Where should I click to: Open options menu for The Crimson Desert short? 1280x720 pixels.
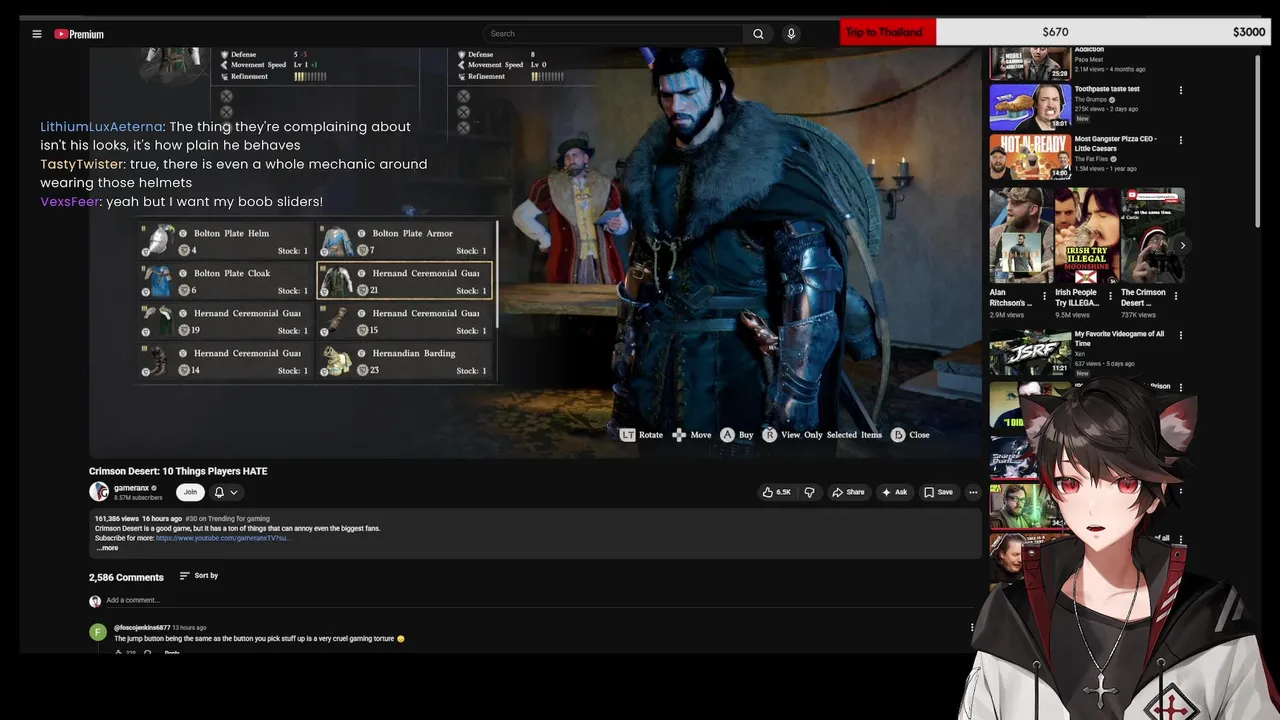click(x=1176, y=297)
